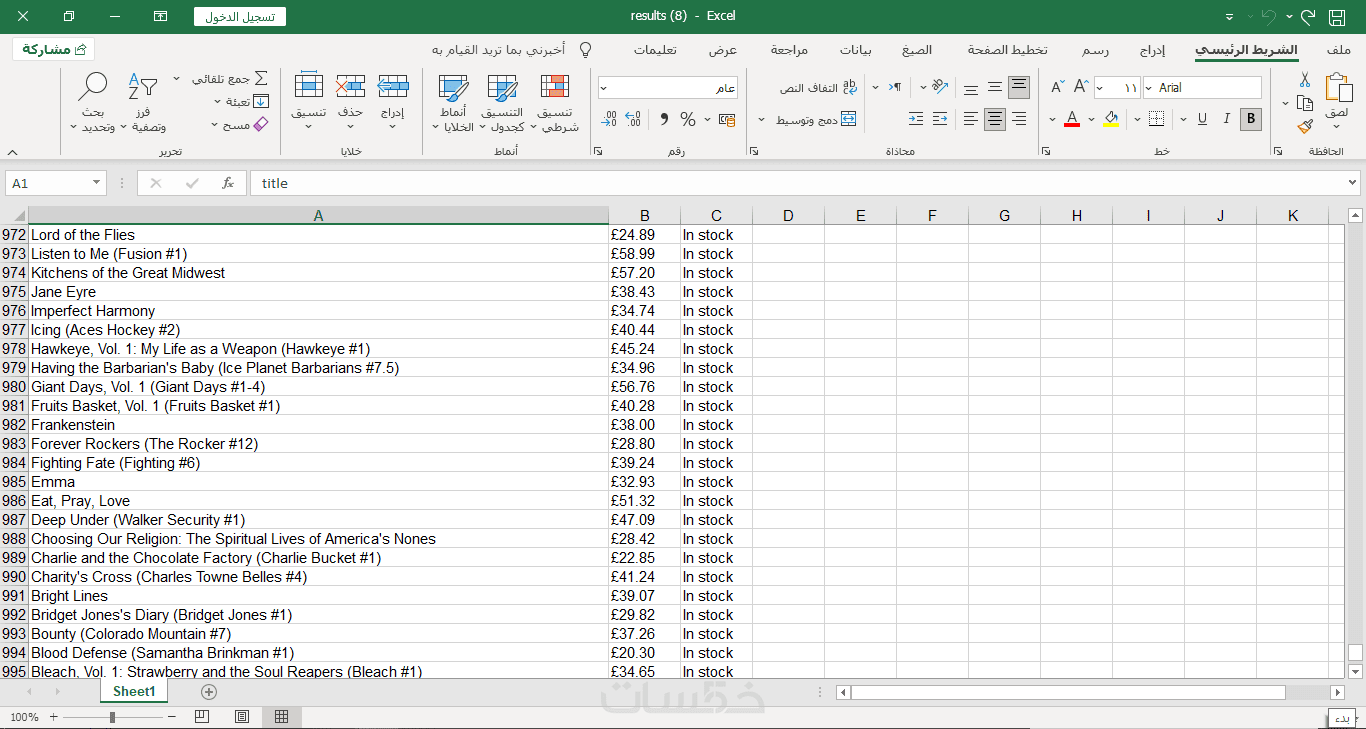Expand the formula bar
The width and height of the screenshot is (1366, 729).
(x=1353, y=183)
